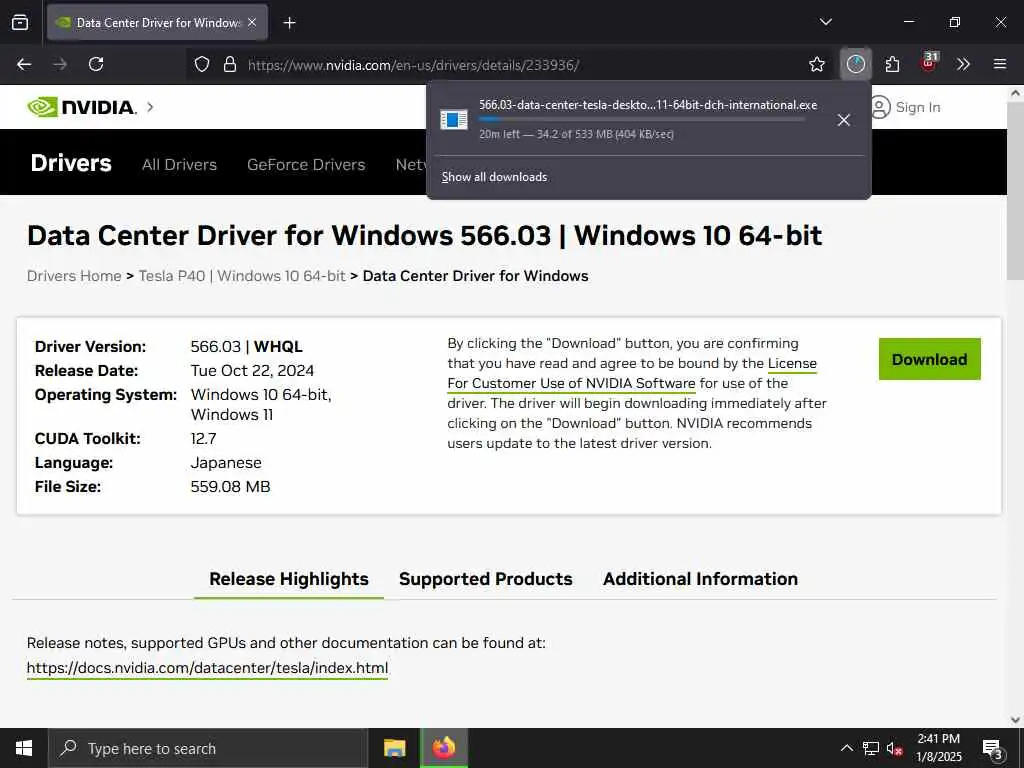This screenshot has width=1024, height=768.
Task: Click the page vertical scrollbar thumb
Action: pos(1015,190)
